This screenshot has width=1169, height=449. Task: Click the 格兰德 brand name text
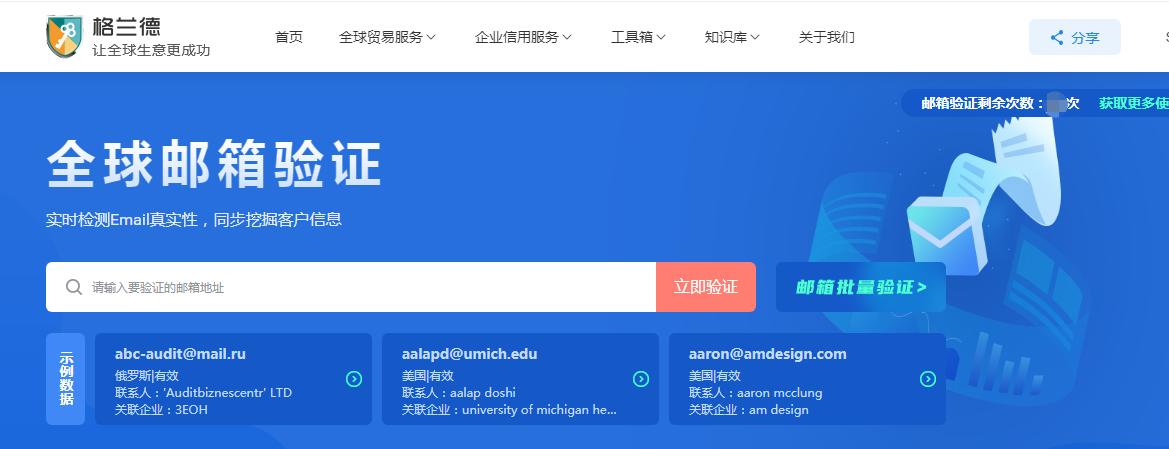coord(127,28)
